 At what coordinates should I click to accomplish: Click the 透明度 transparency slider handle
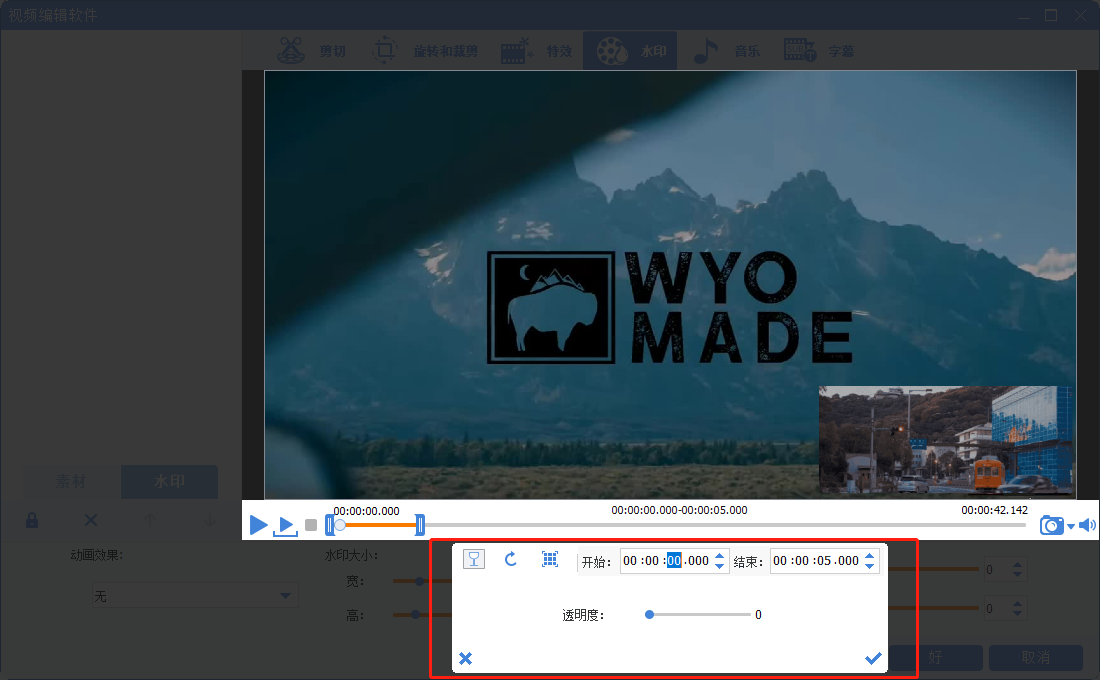pos(650,615)
